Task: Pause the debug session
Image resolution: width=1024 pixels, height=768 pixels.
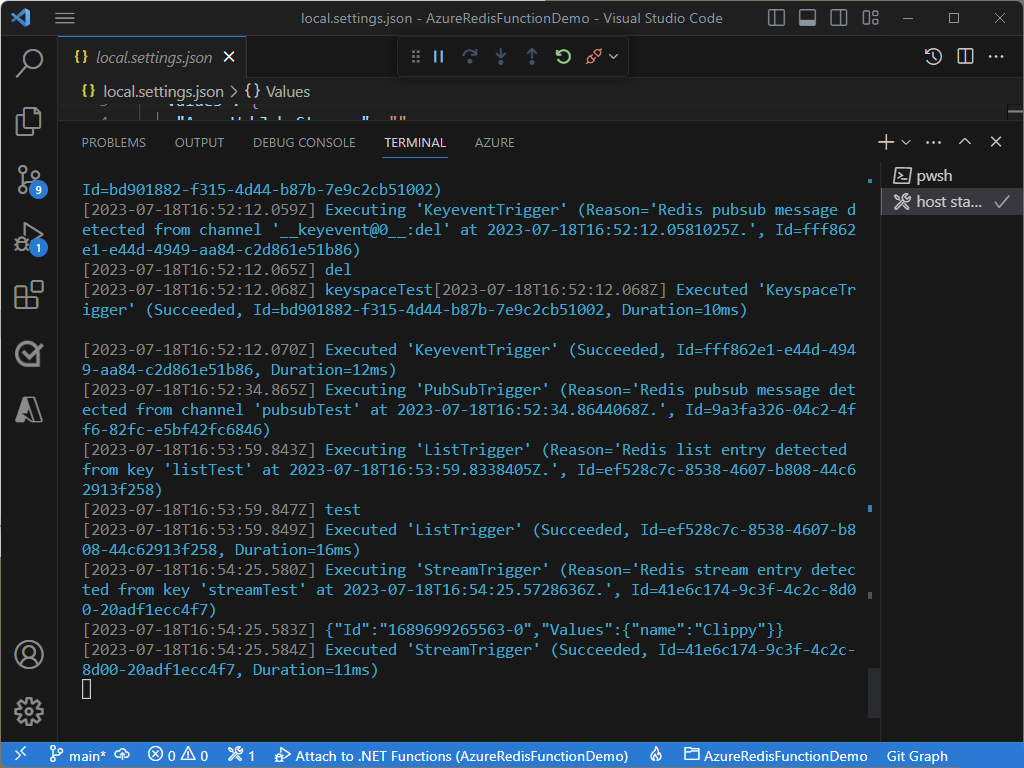Action: pyautogui.click(x=438, y=57)
